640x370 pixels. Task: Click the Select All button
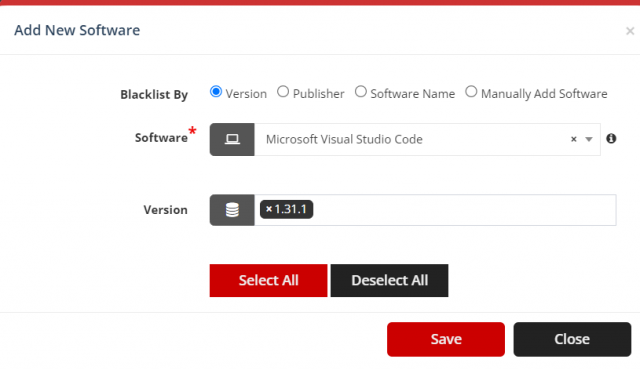(x=269, y=281)
